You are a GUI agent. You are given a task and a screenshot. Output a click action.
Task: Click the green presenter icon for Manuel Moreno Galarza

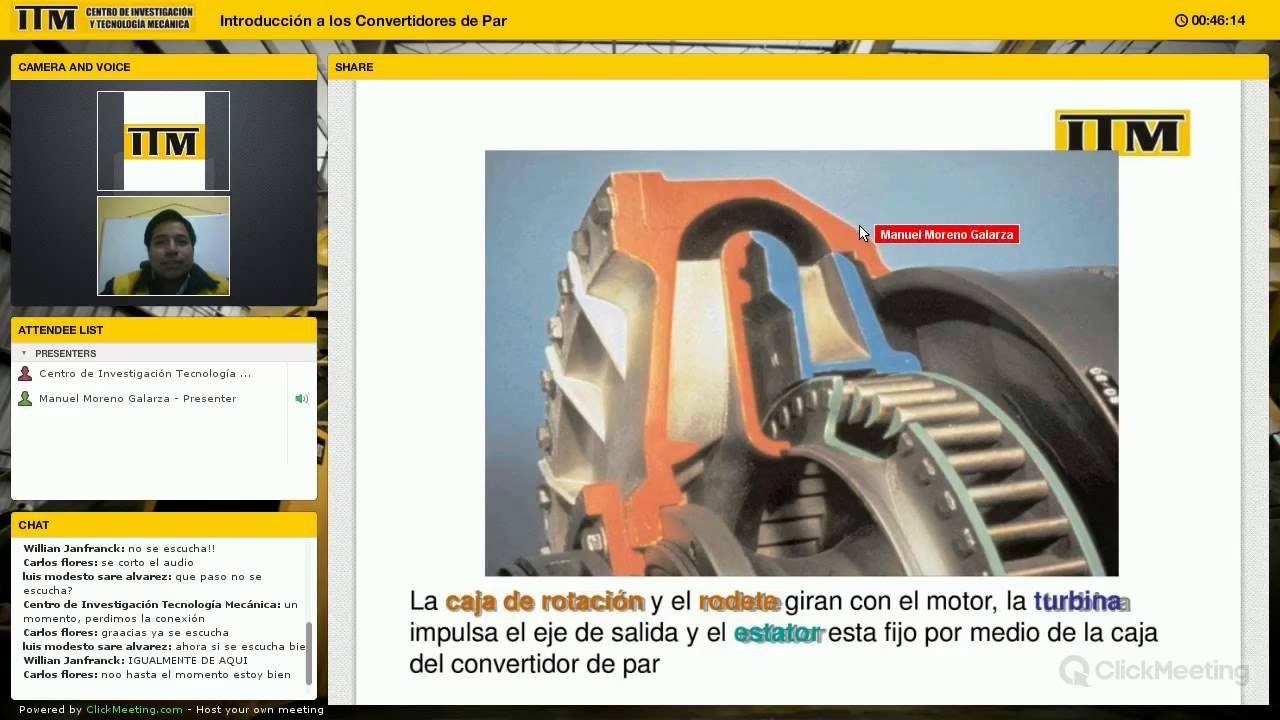(25, 399)
